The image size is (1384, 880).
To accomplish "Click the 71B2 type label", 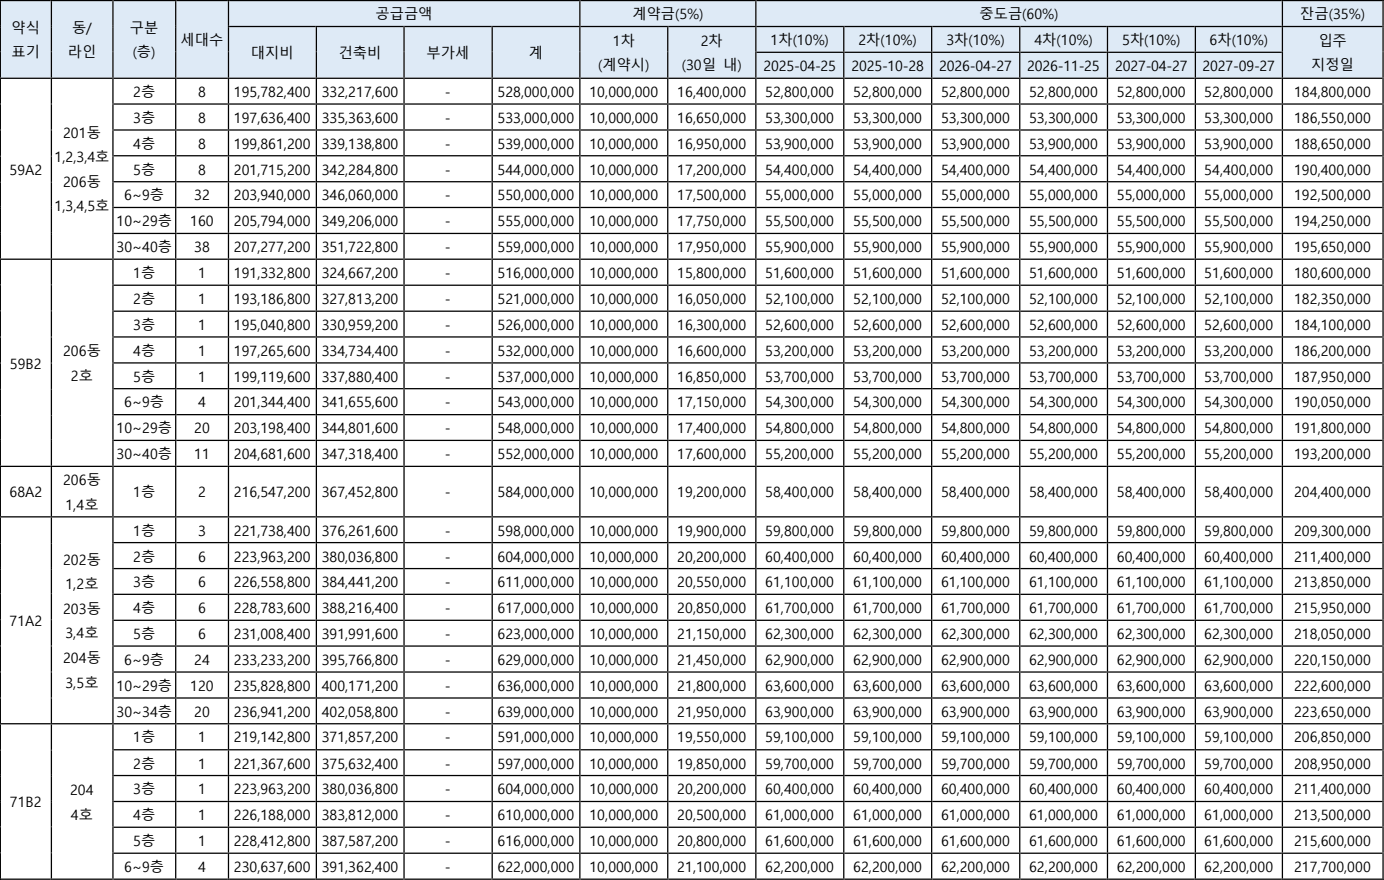I will click(x=25, y=800).
